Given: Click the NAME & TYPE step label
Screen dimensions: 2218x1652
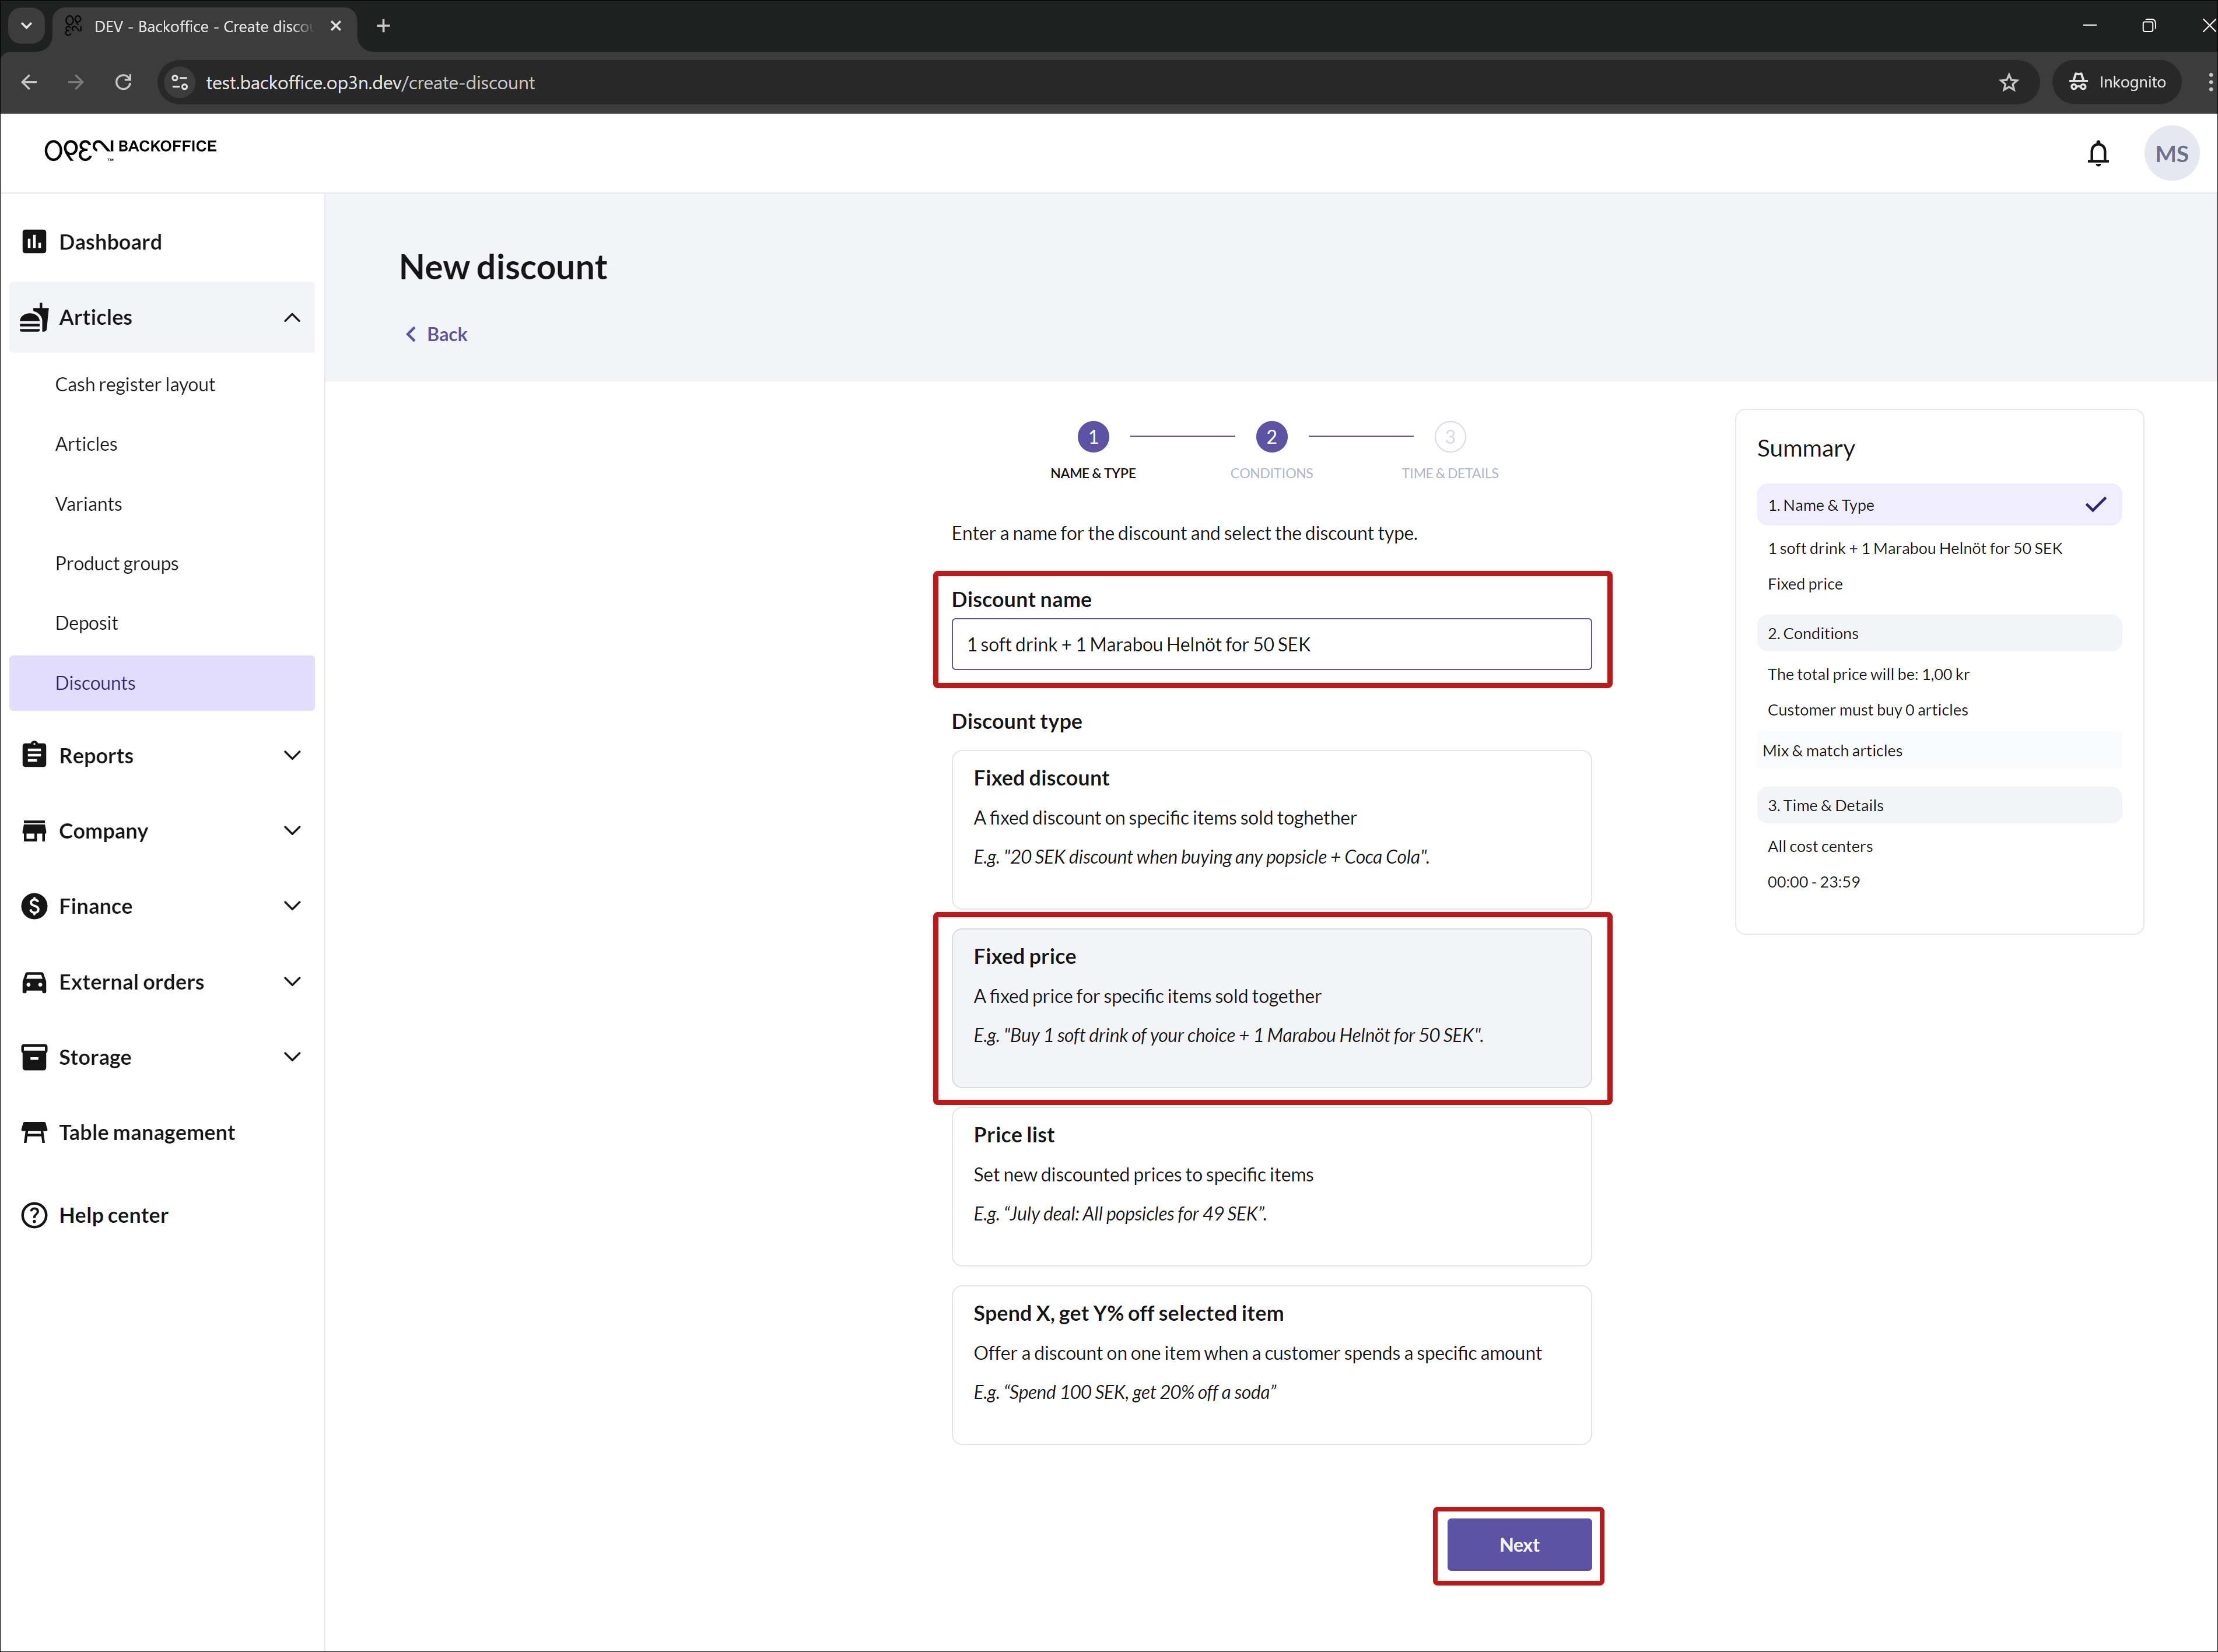Looking at the screenshot, I should point(1093,473).
